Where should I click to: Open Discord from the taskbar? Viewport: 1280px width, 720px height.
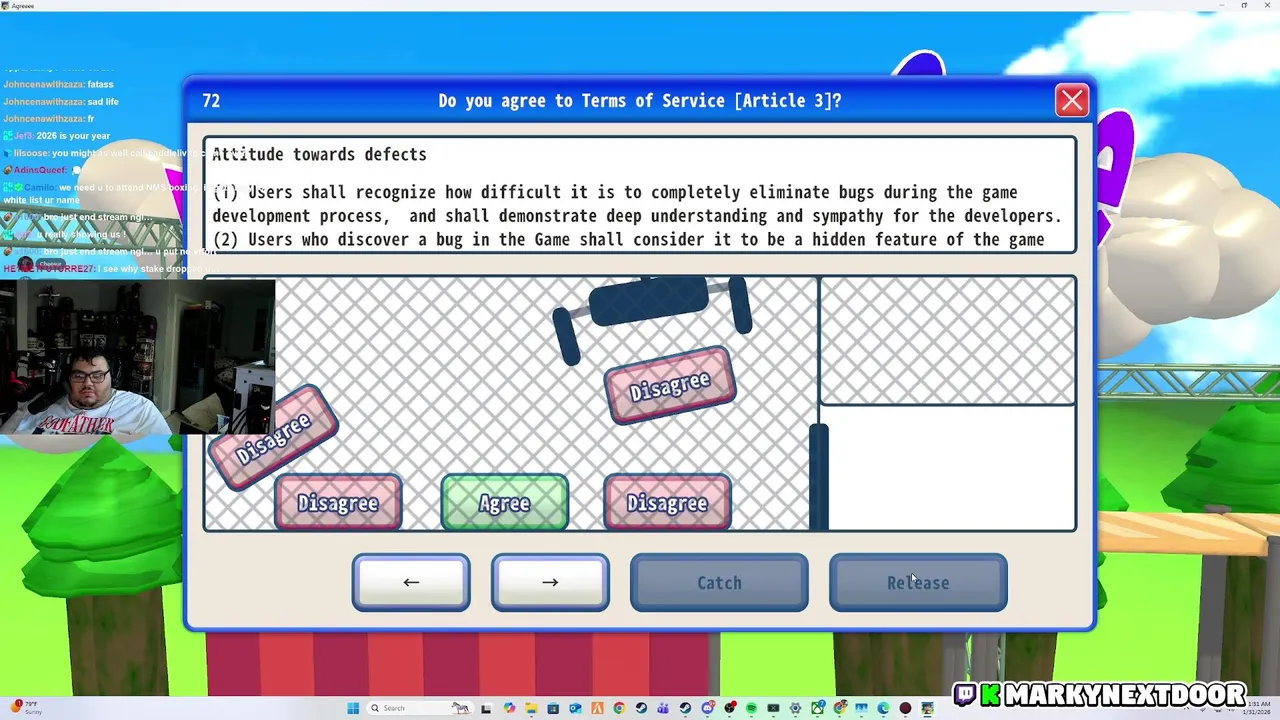click(708, 708)
